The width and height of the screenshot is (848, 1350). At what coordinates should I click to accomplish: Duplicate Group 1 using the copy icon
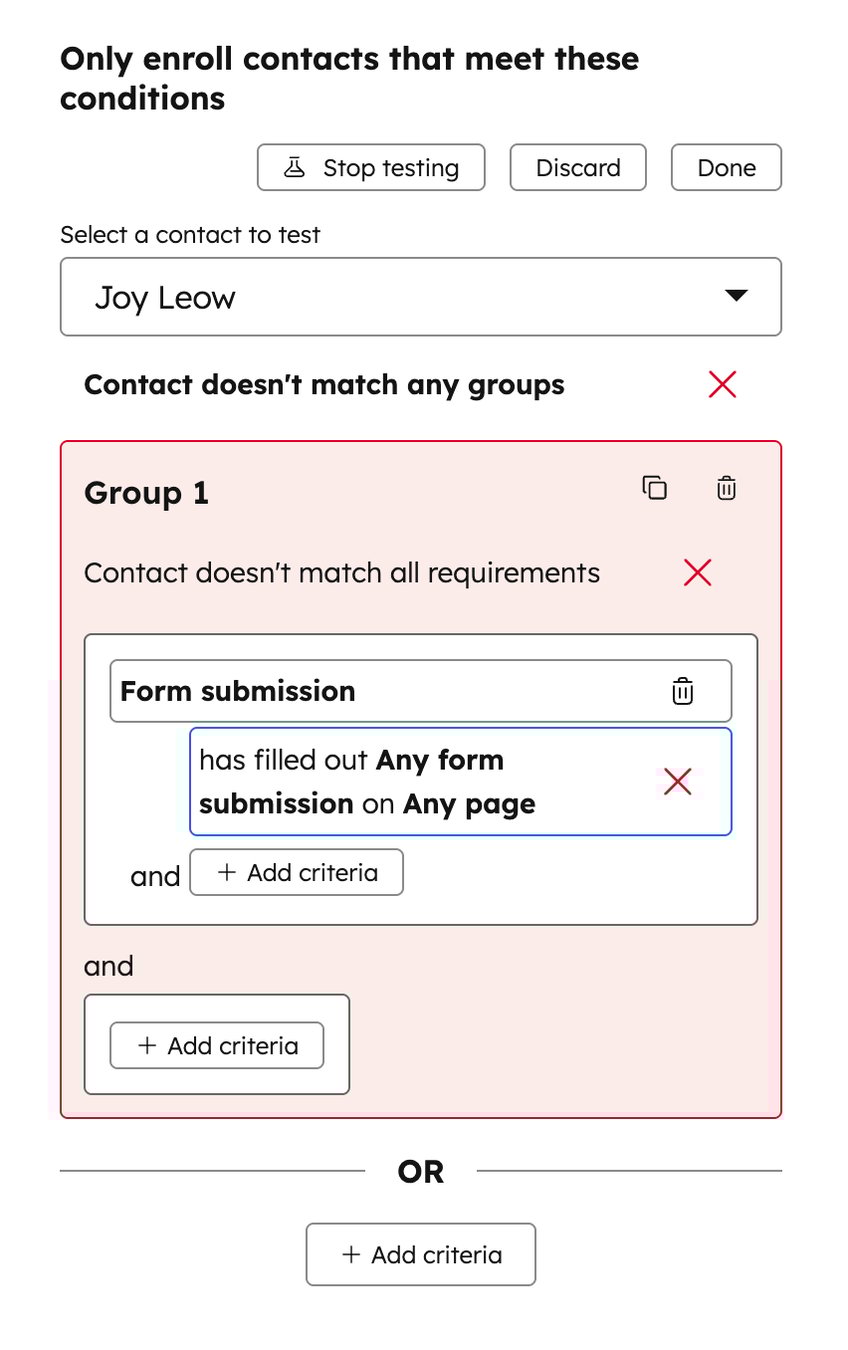(x=655, y=489)
